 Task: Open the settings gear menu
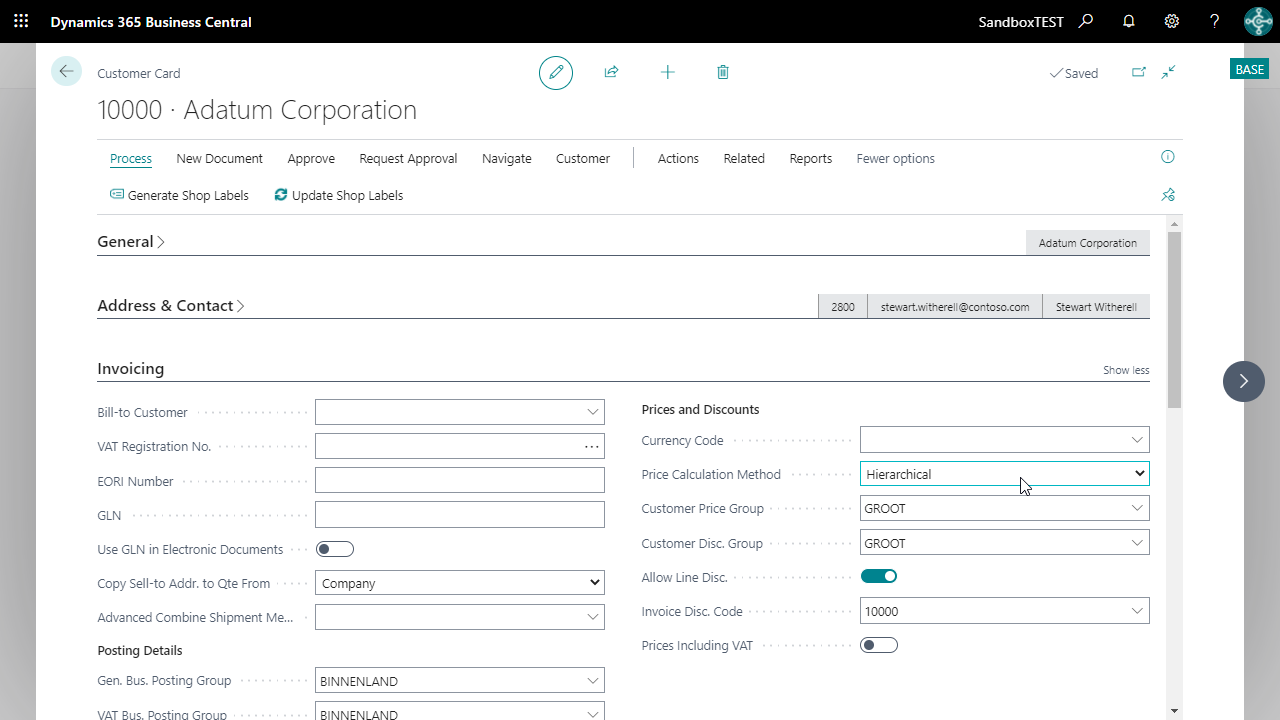click(1172, 21)
